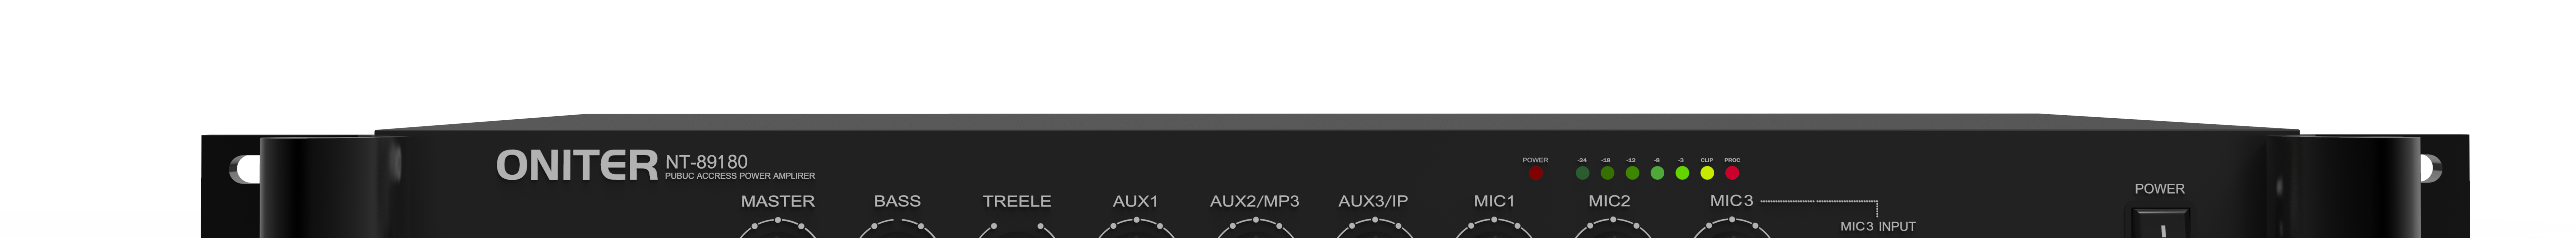Click the -3 bright green level LED
This screenshot has height=238, width=2576.
coord(1682,173)
